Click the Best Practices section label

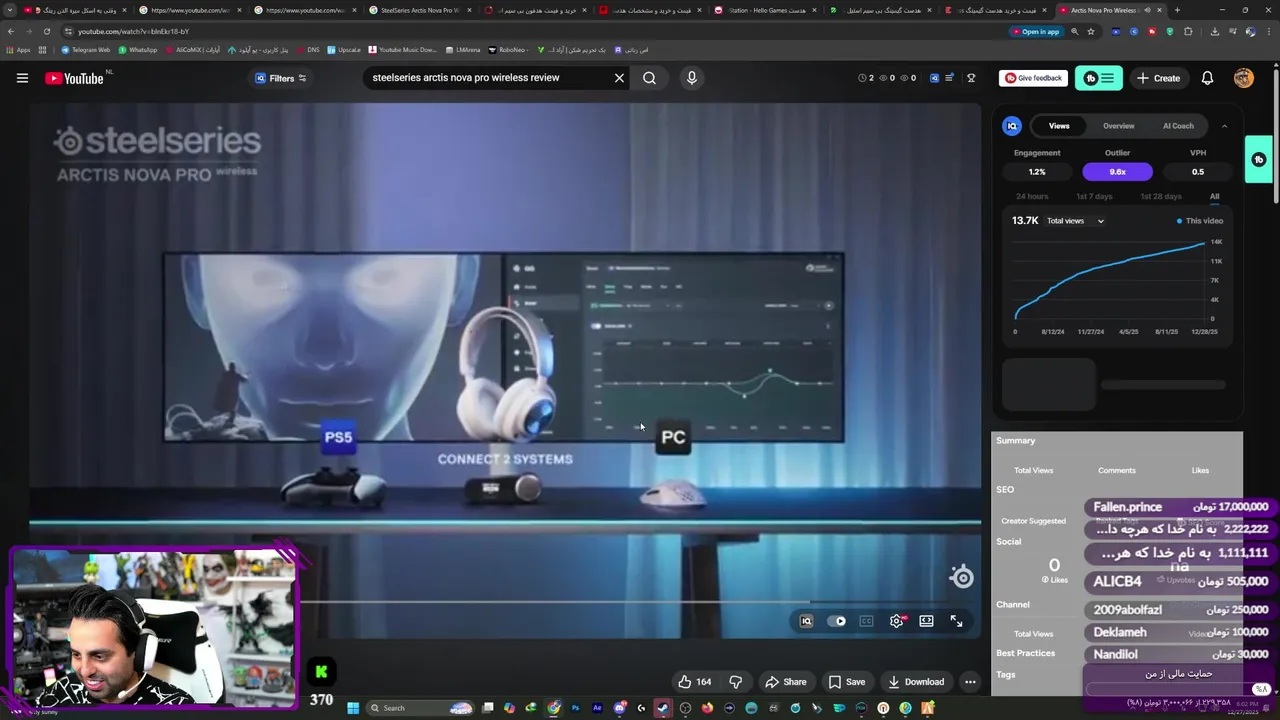pos(1025,653)
